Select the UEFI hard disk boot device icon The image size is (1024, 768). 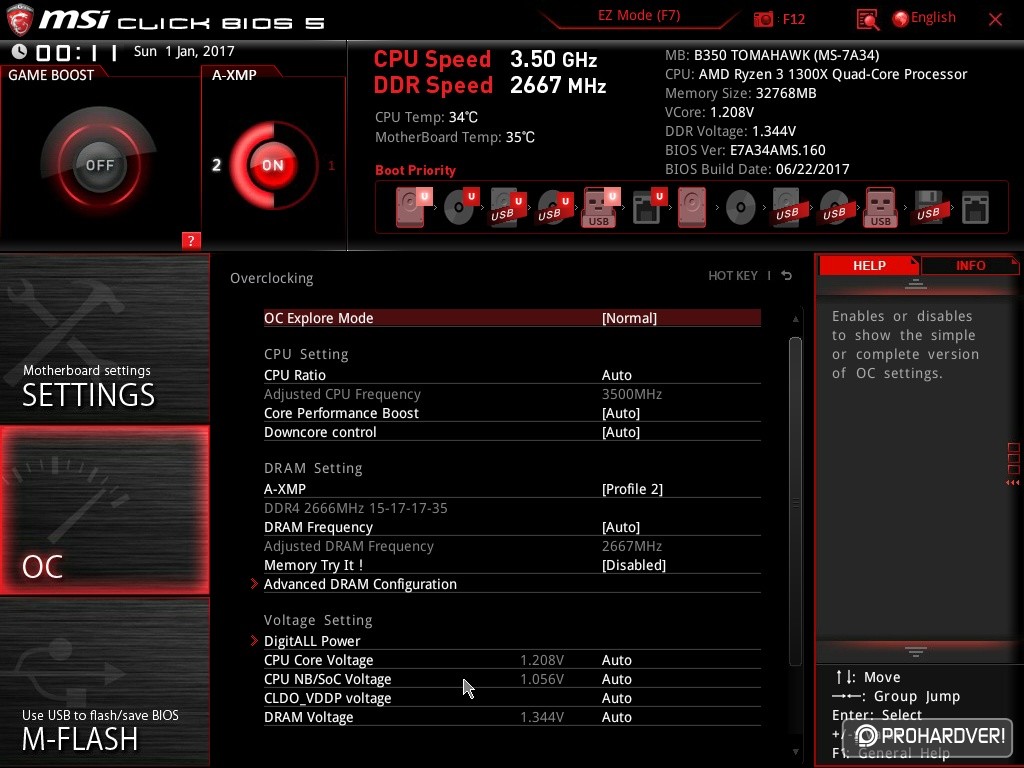tap(413, 207)
